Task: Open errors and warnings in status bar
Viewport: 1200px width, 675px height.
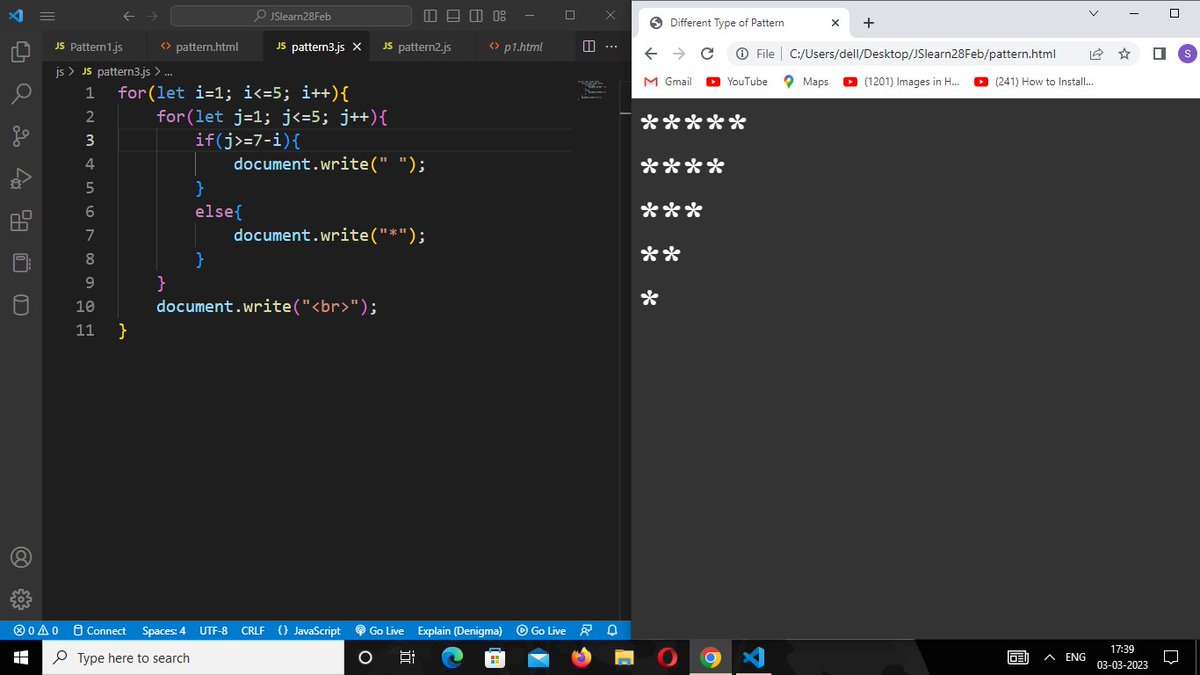Action: (36, 631)
